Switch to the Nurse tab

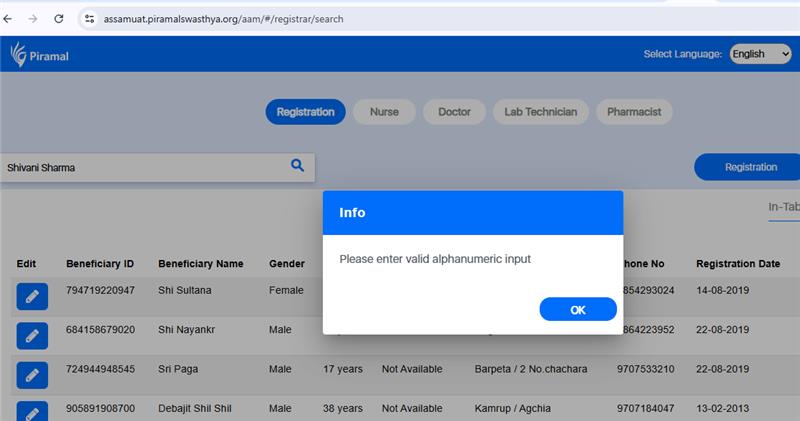coord(384,112)
